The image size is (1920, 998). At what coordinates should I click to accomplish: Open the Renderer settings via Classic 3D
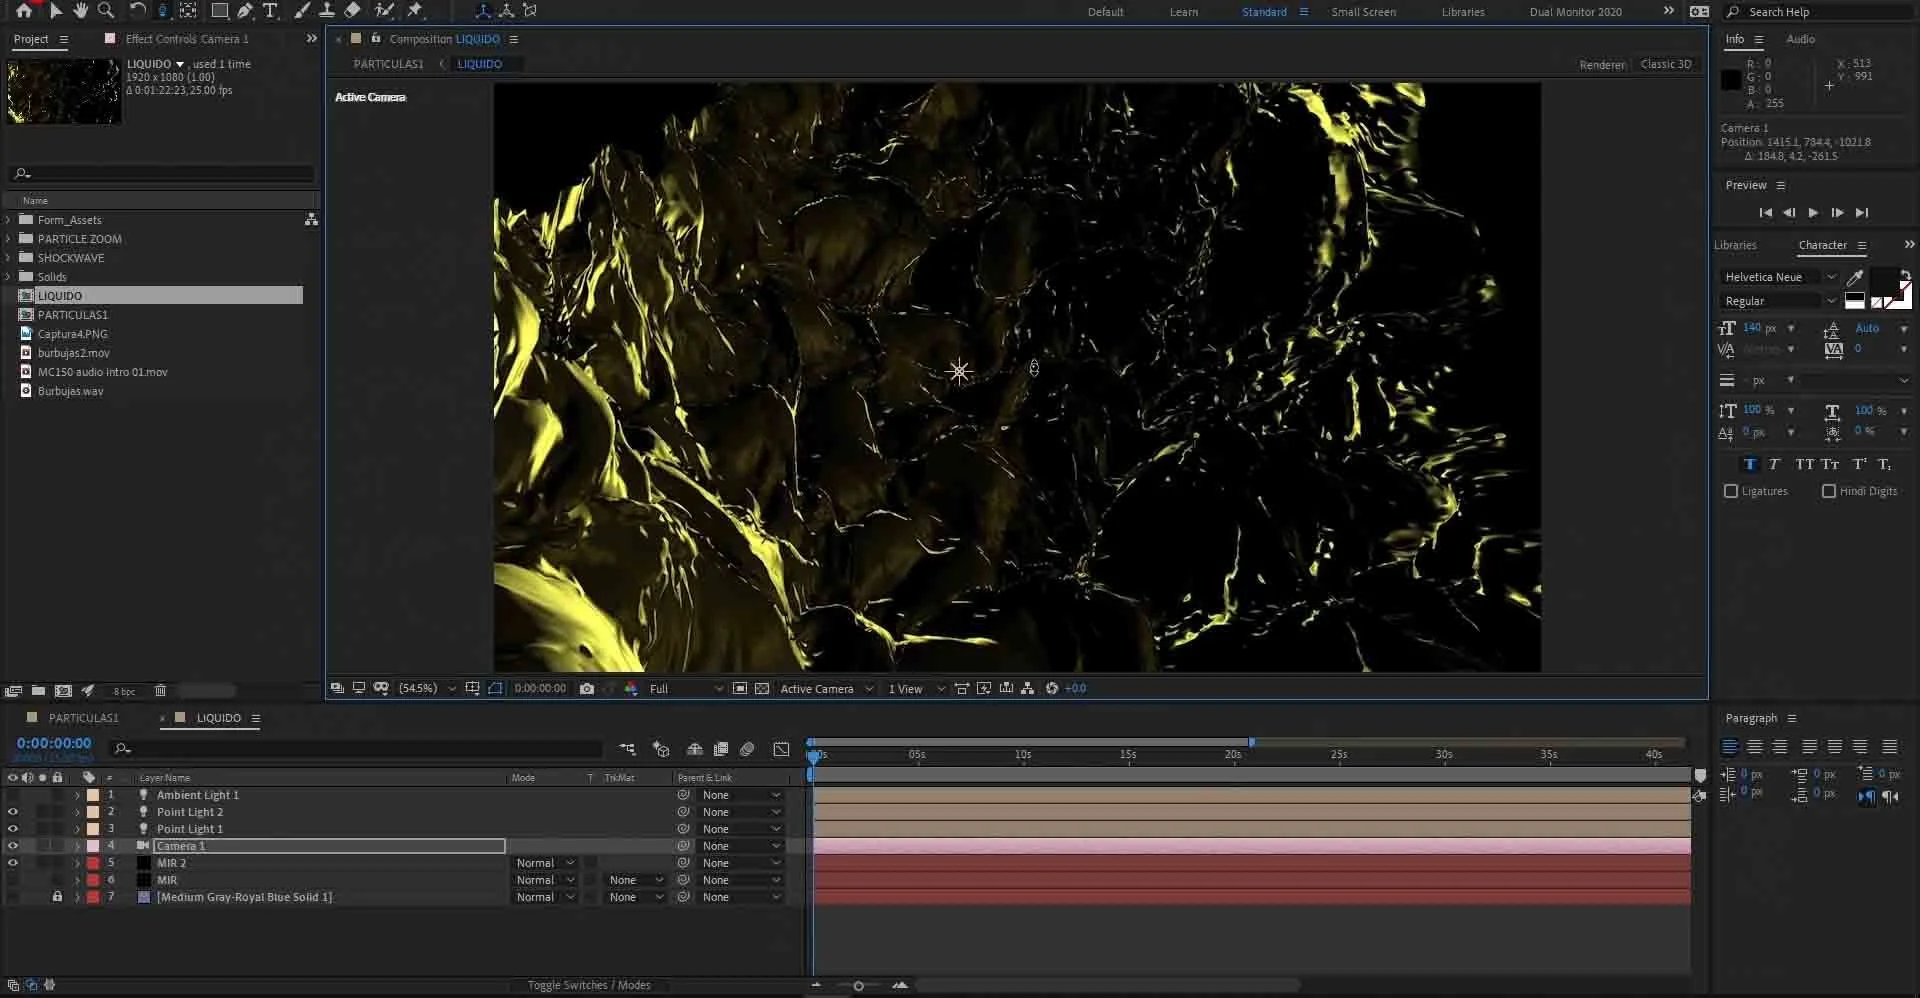coord(1665,63)
